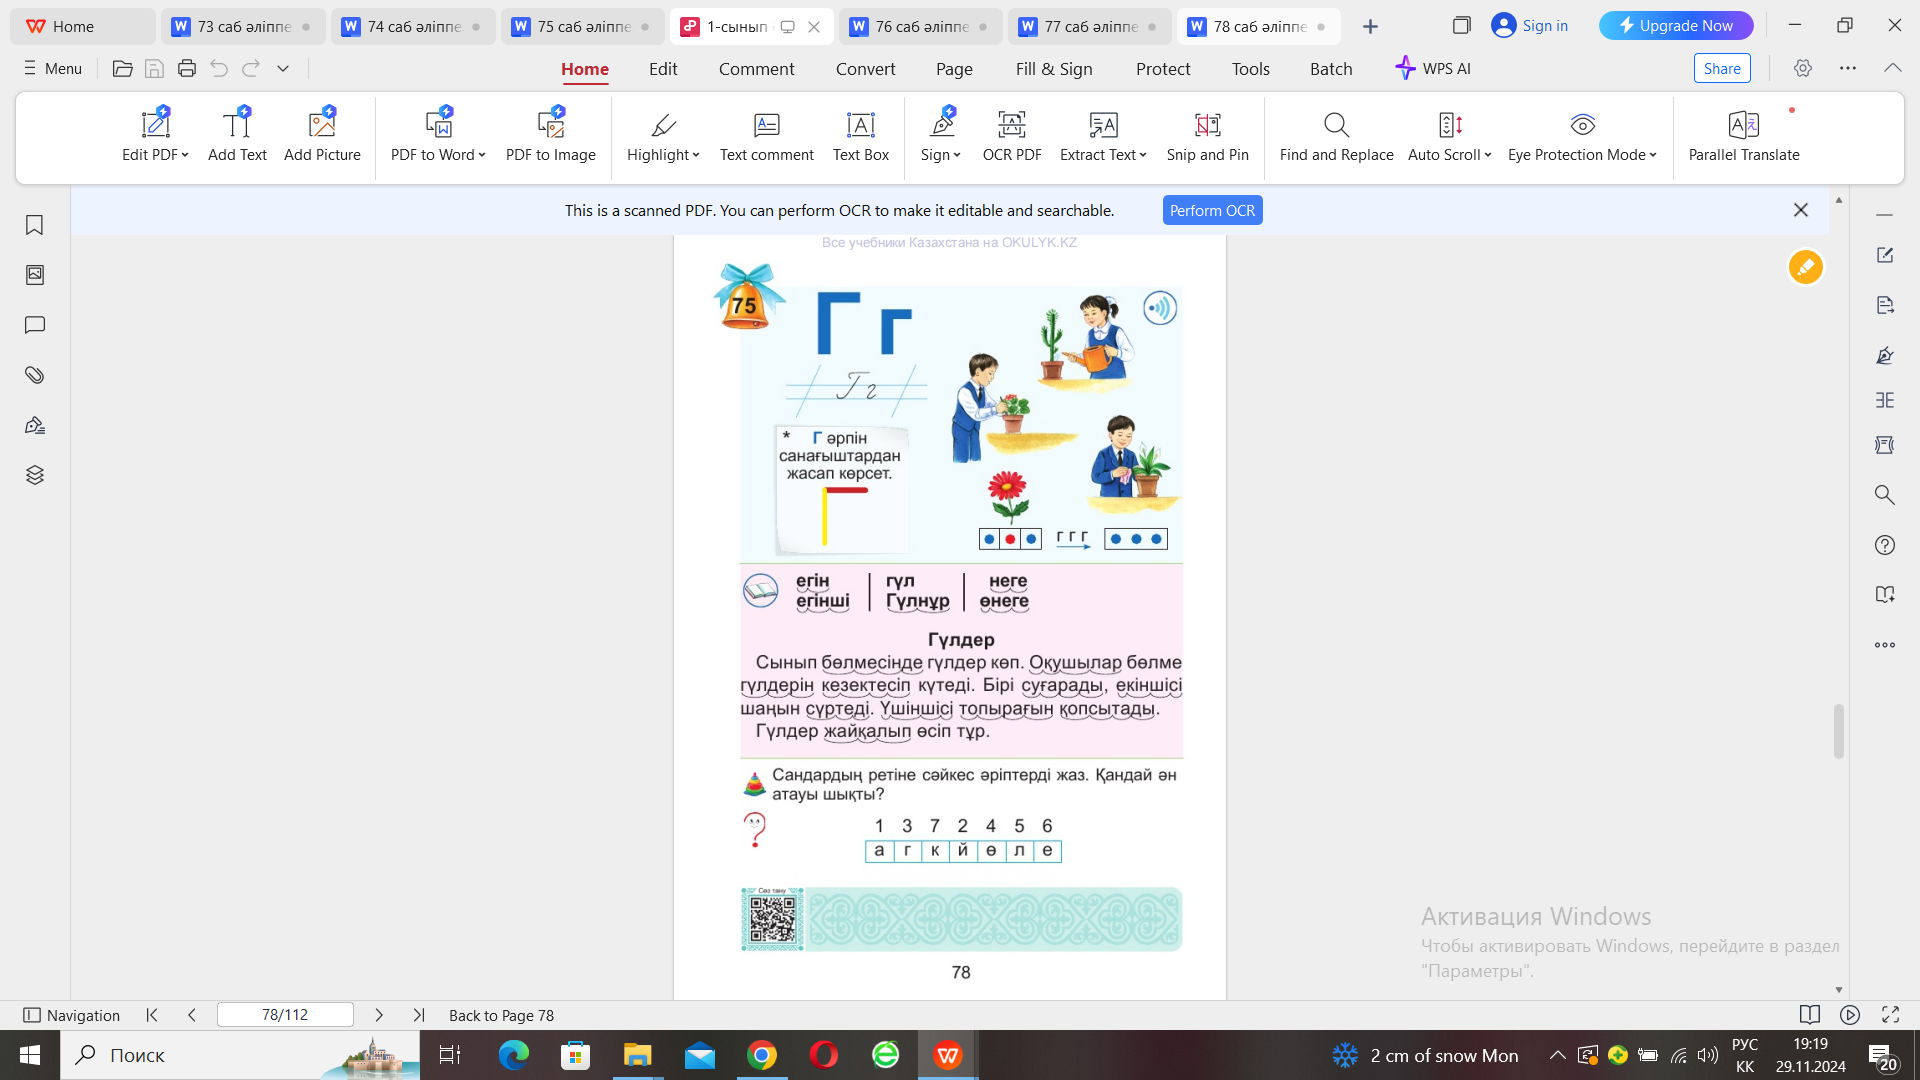This screenshot has height=1080, width=1920.
Task: Click the Parallel Translate icon
Action: [1743, 125]
